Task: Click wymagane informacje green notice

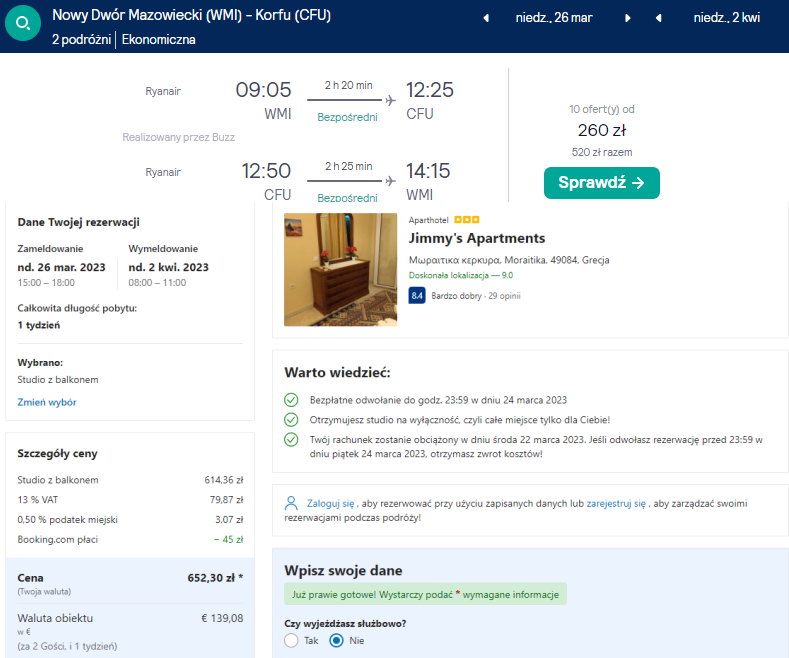Action: (425, 595)
